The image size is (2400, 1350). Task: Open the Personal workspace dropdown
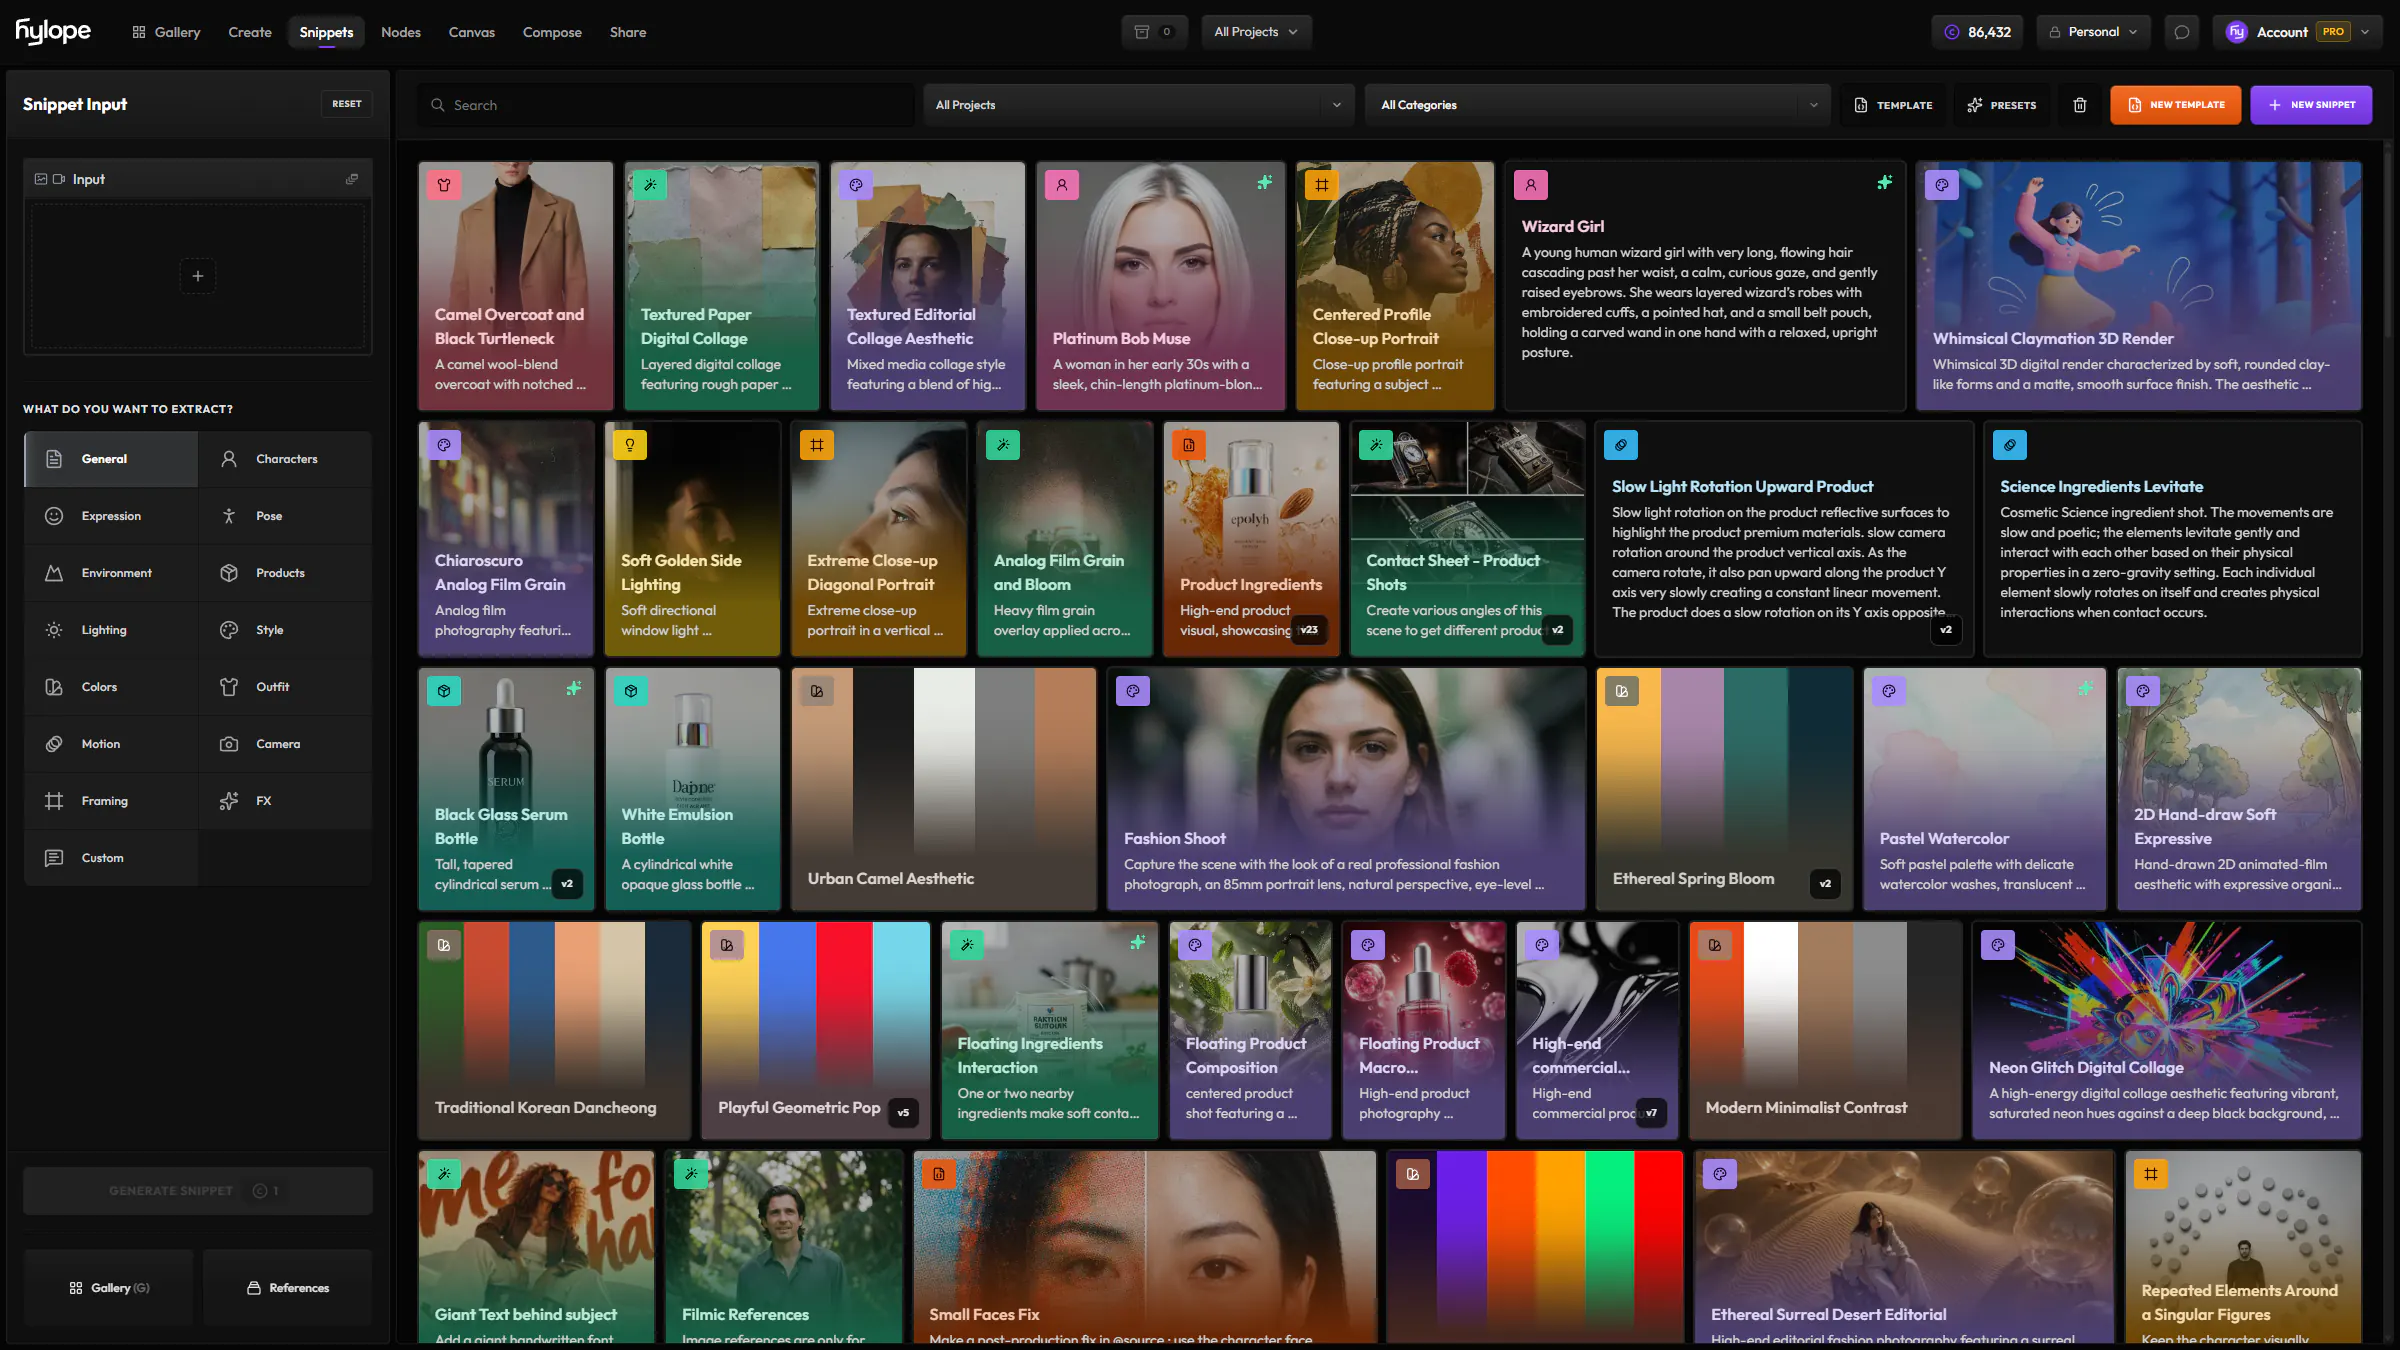pyautogui.click(x=2093, y=32)
